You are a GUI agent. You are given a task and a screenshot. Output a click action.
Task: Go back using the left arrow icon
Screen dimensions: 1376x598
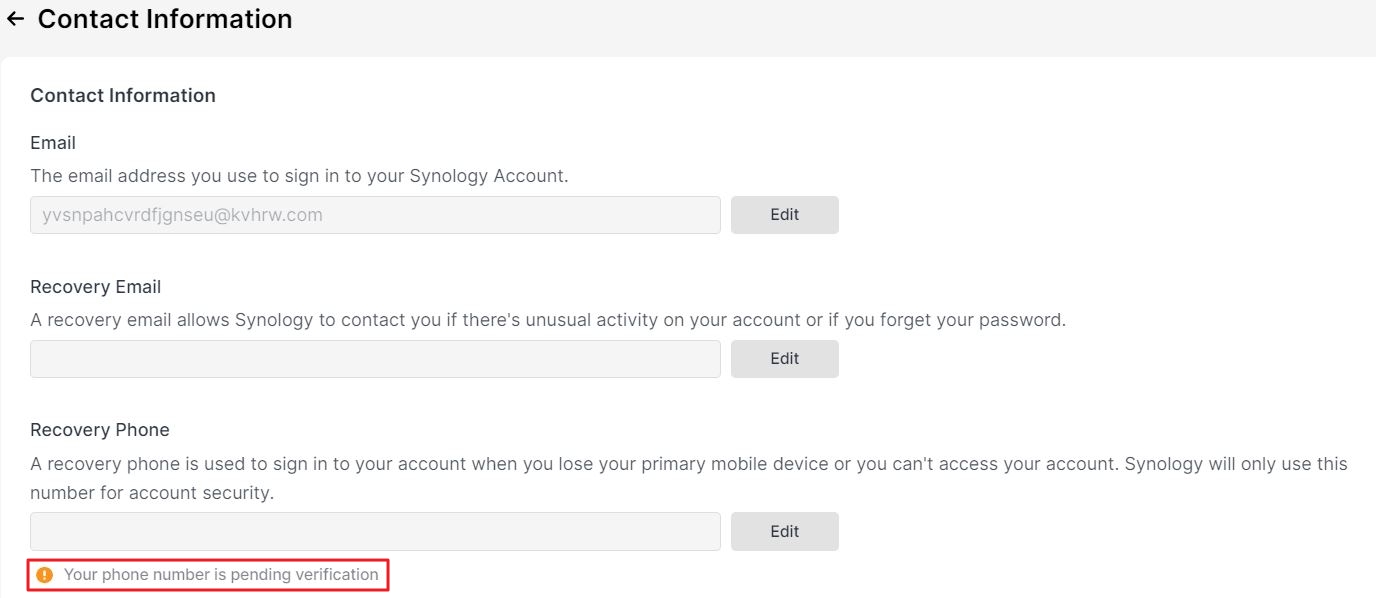point(15,19)
